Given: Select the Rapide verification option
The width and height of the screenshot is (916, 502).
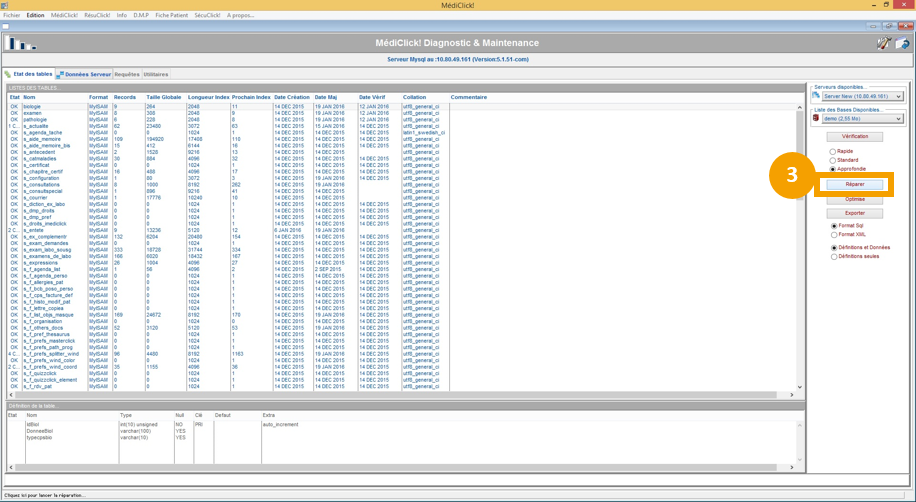Looking at the screenshot, I should click(x=833, y=152).
